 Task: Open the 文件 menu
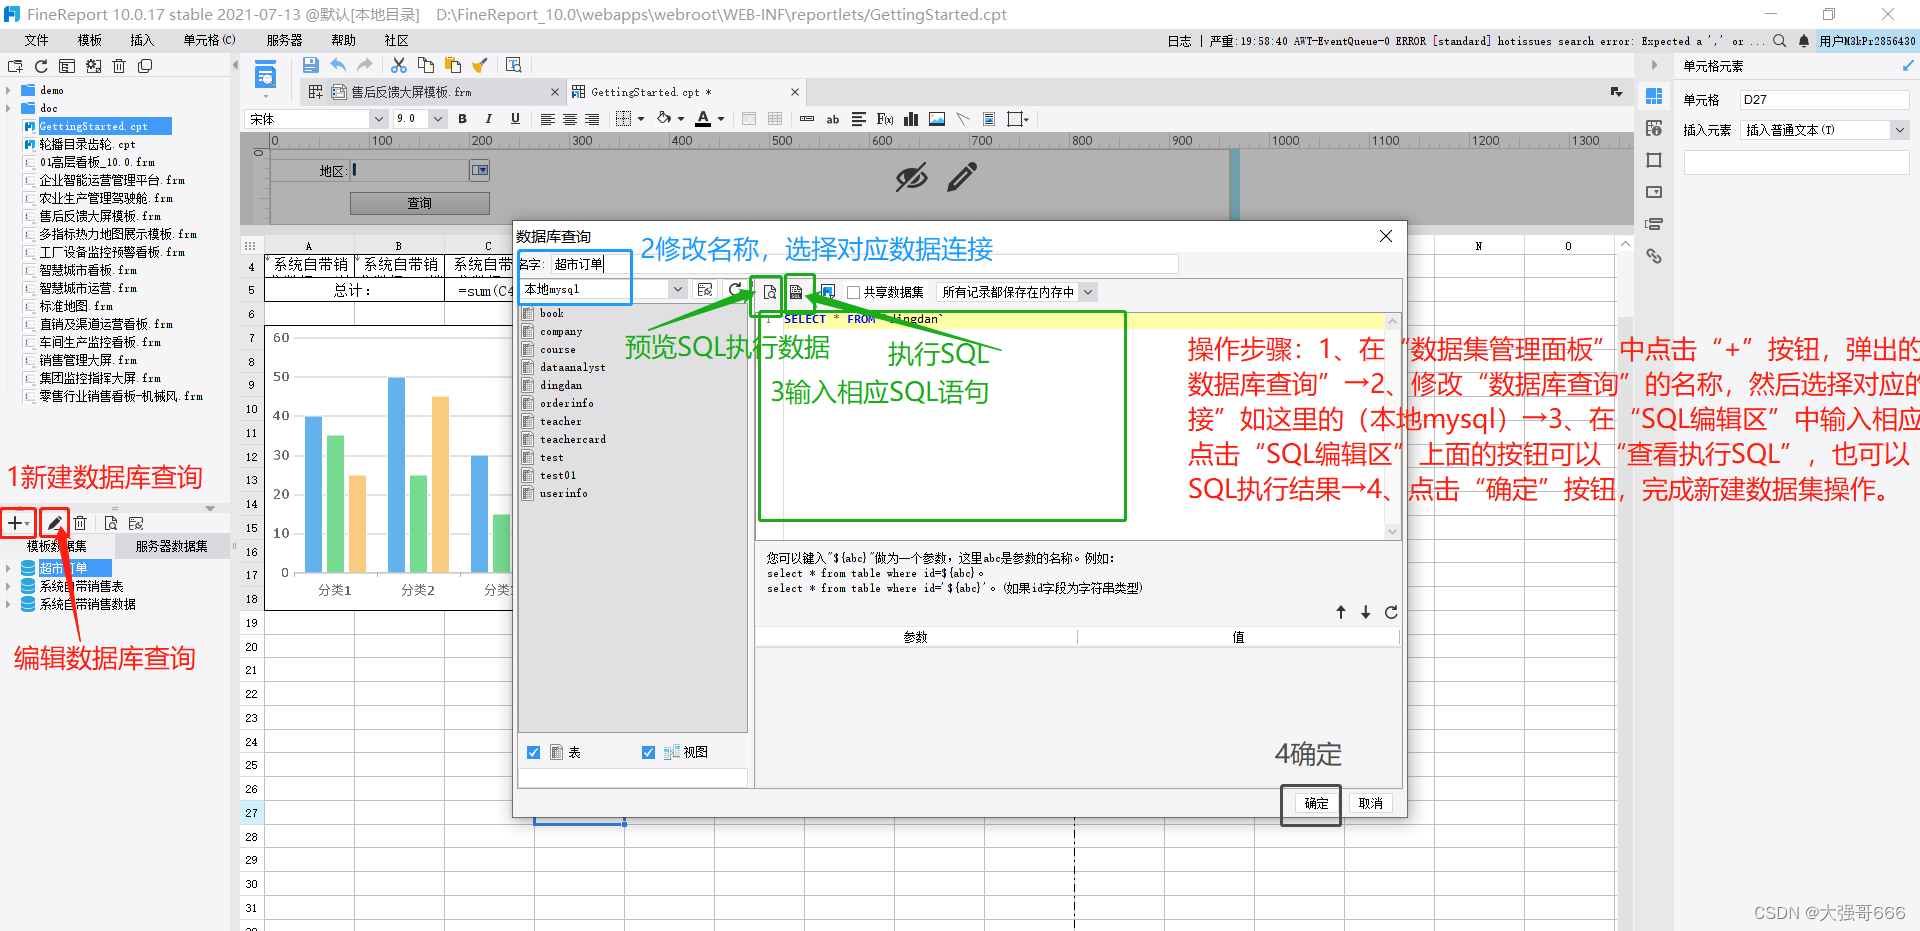coord(37,40)
